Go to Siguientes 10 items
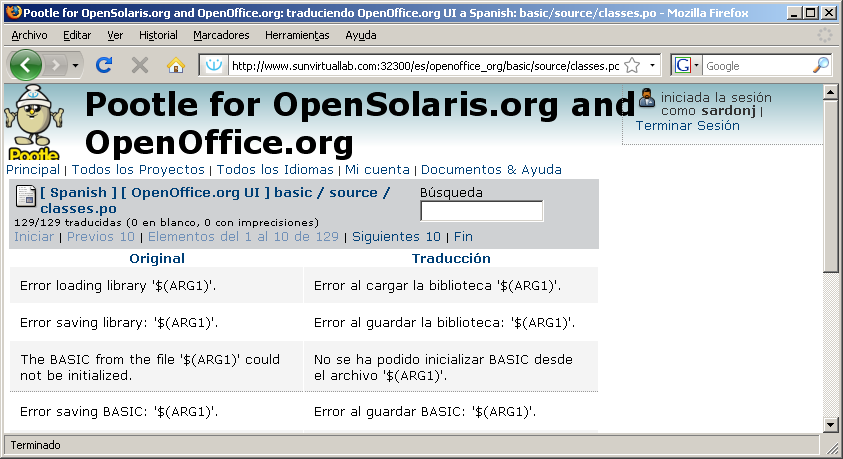 coord(396,237)
